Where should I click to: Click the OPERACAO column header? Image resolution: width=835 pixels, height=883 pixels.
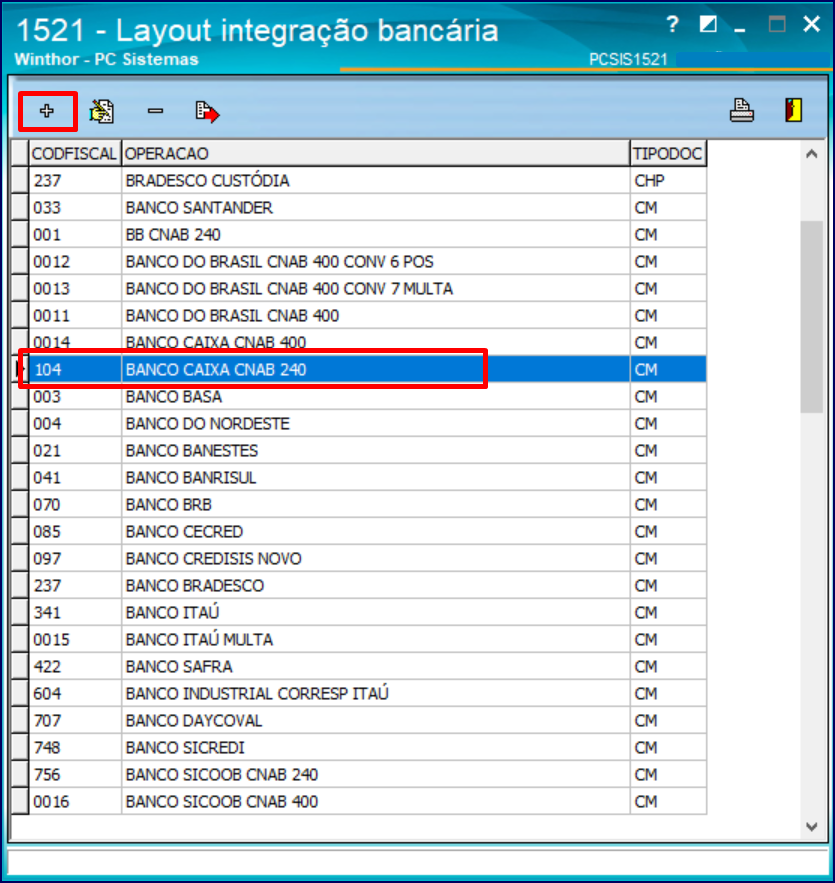coord(376,153)
